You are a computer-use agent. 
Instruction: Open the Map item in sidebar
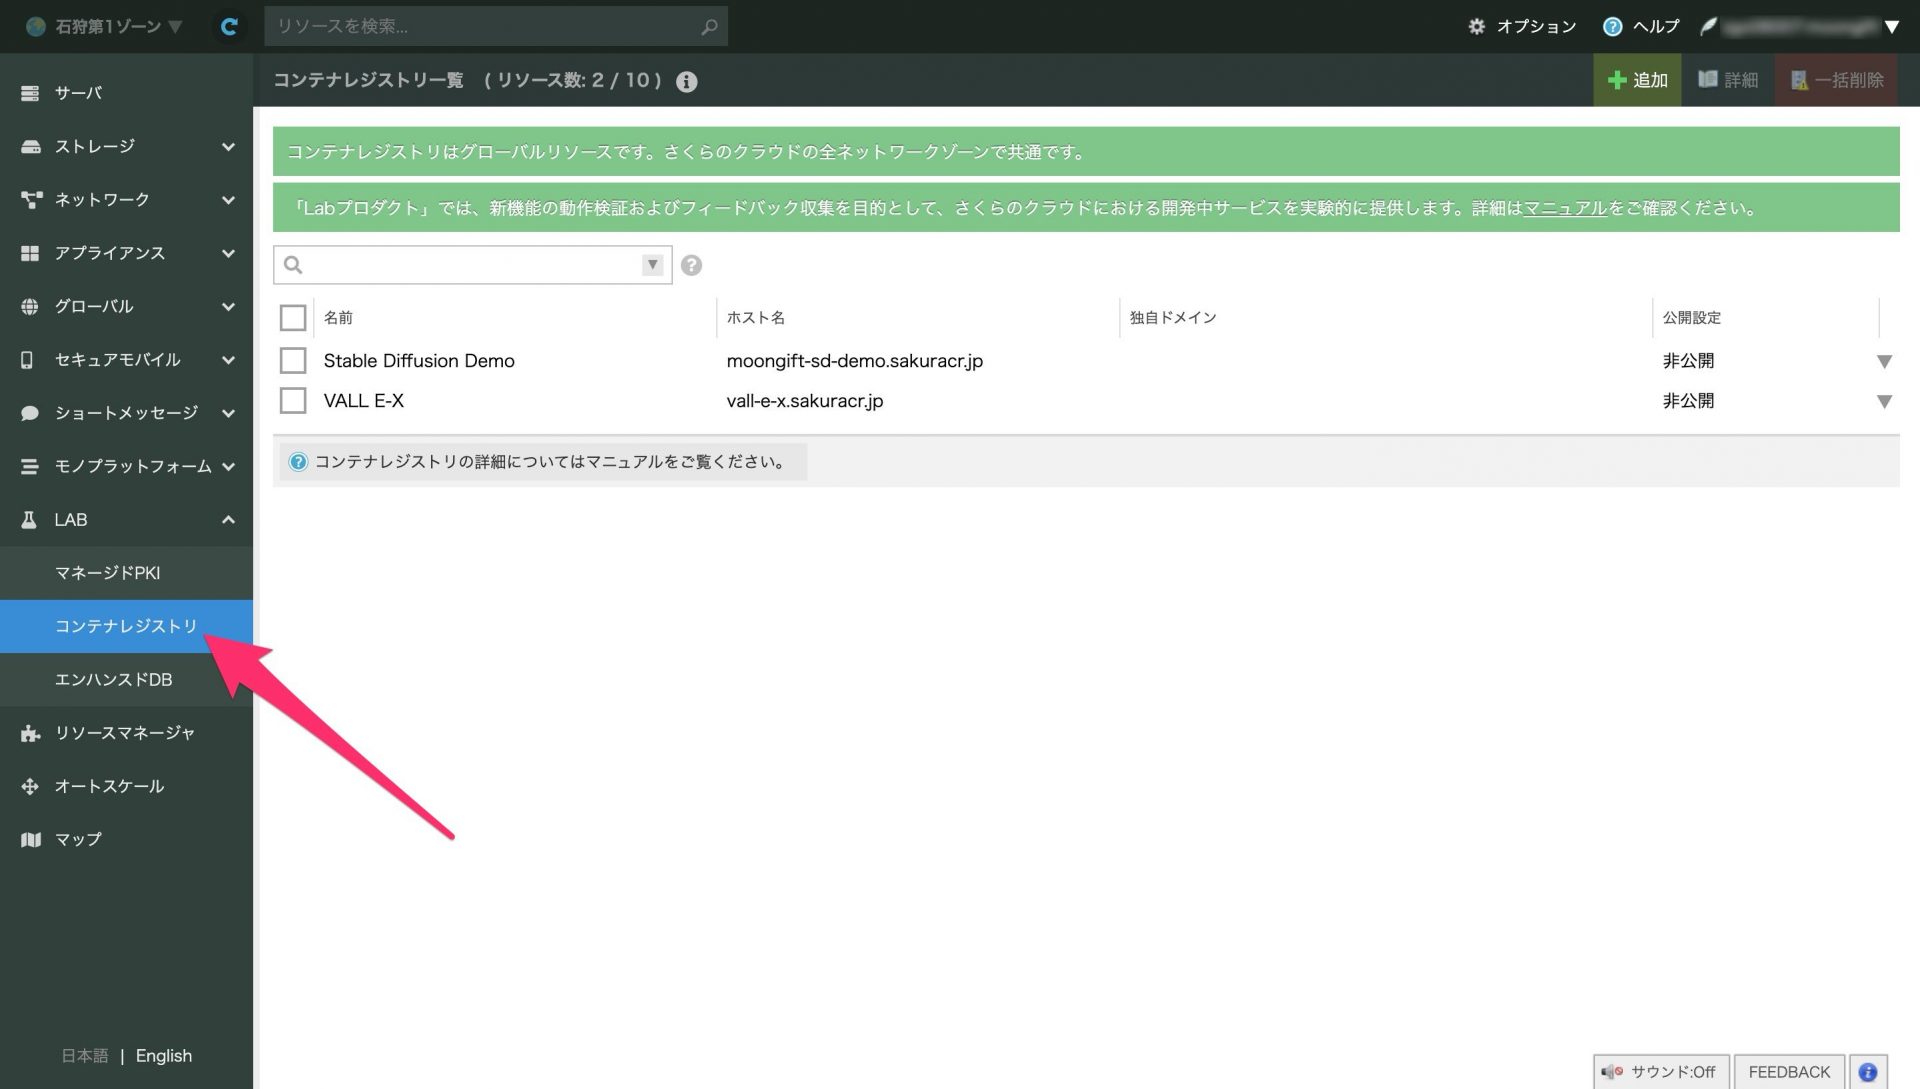click(78, 839)
